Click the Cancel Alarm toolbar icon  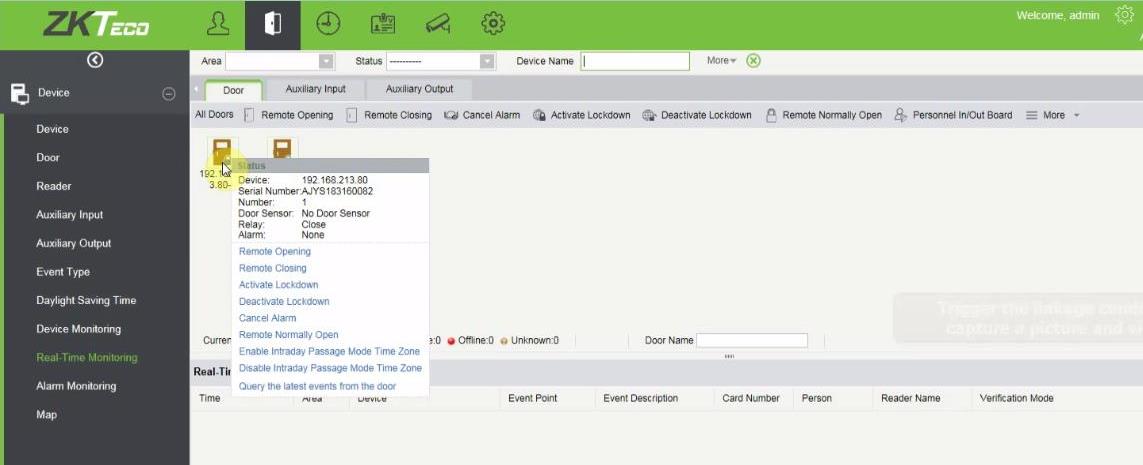451,115
